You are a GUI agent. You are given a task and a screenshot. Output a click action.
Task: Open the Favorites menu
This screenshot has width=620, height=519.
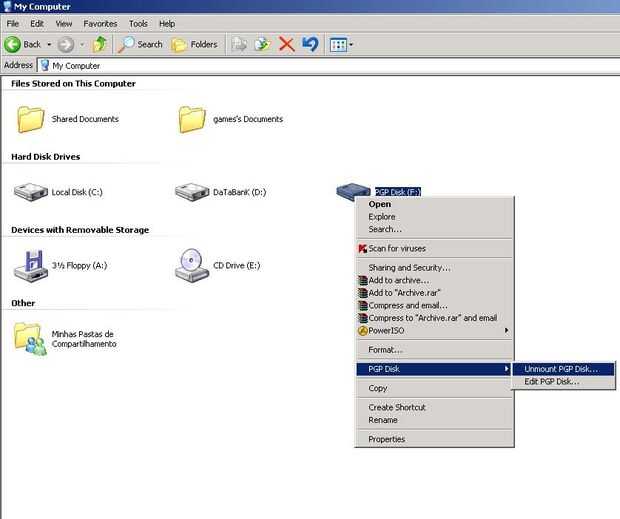coord(100,24)
